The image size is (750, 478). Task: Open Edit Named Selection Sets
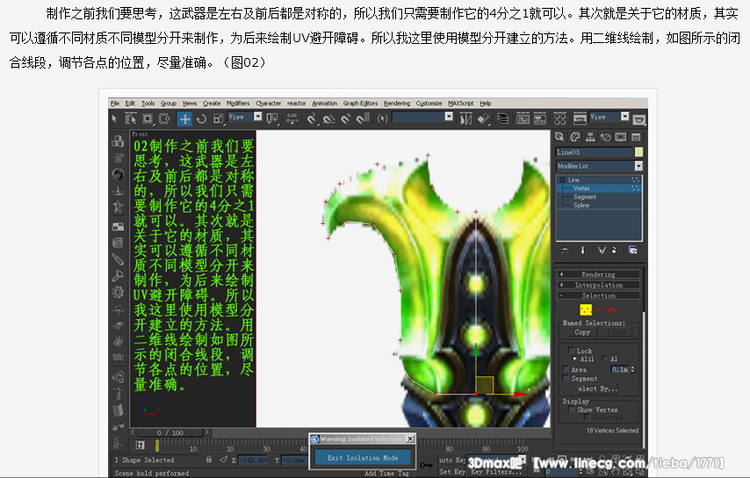(x=383, y=118)
